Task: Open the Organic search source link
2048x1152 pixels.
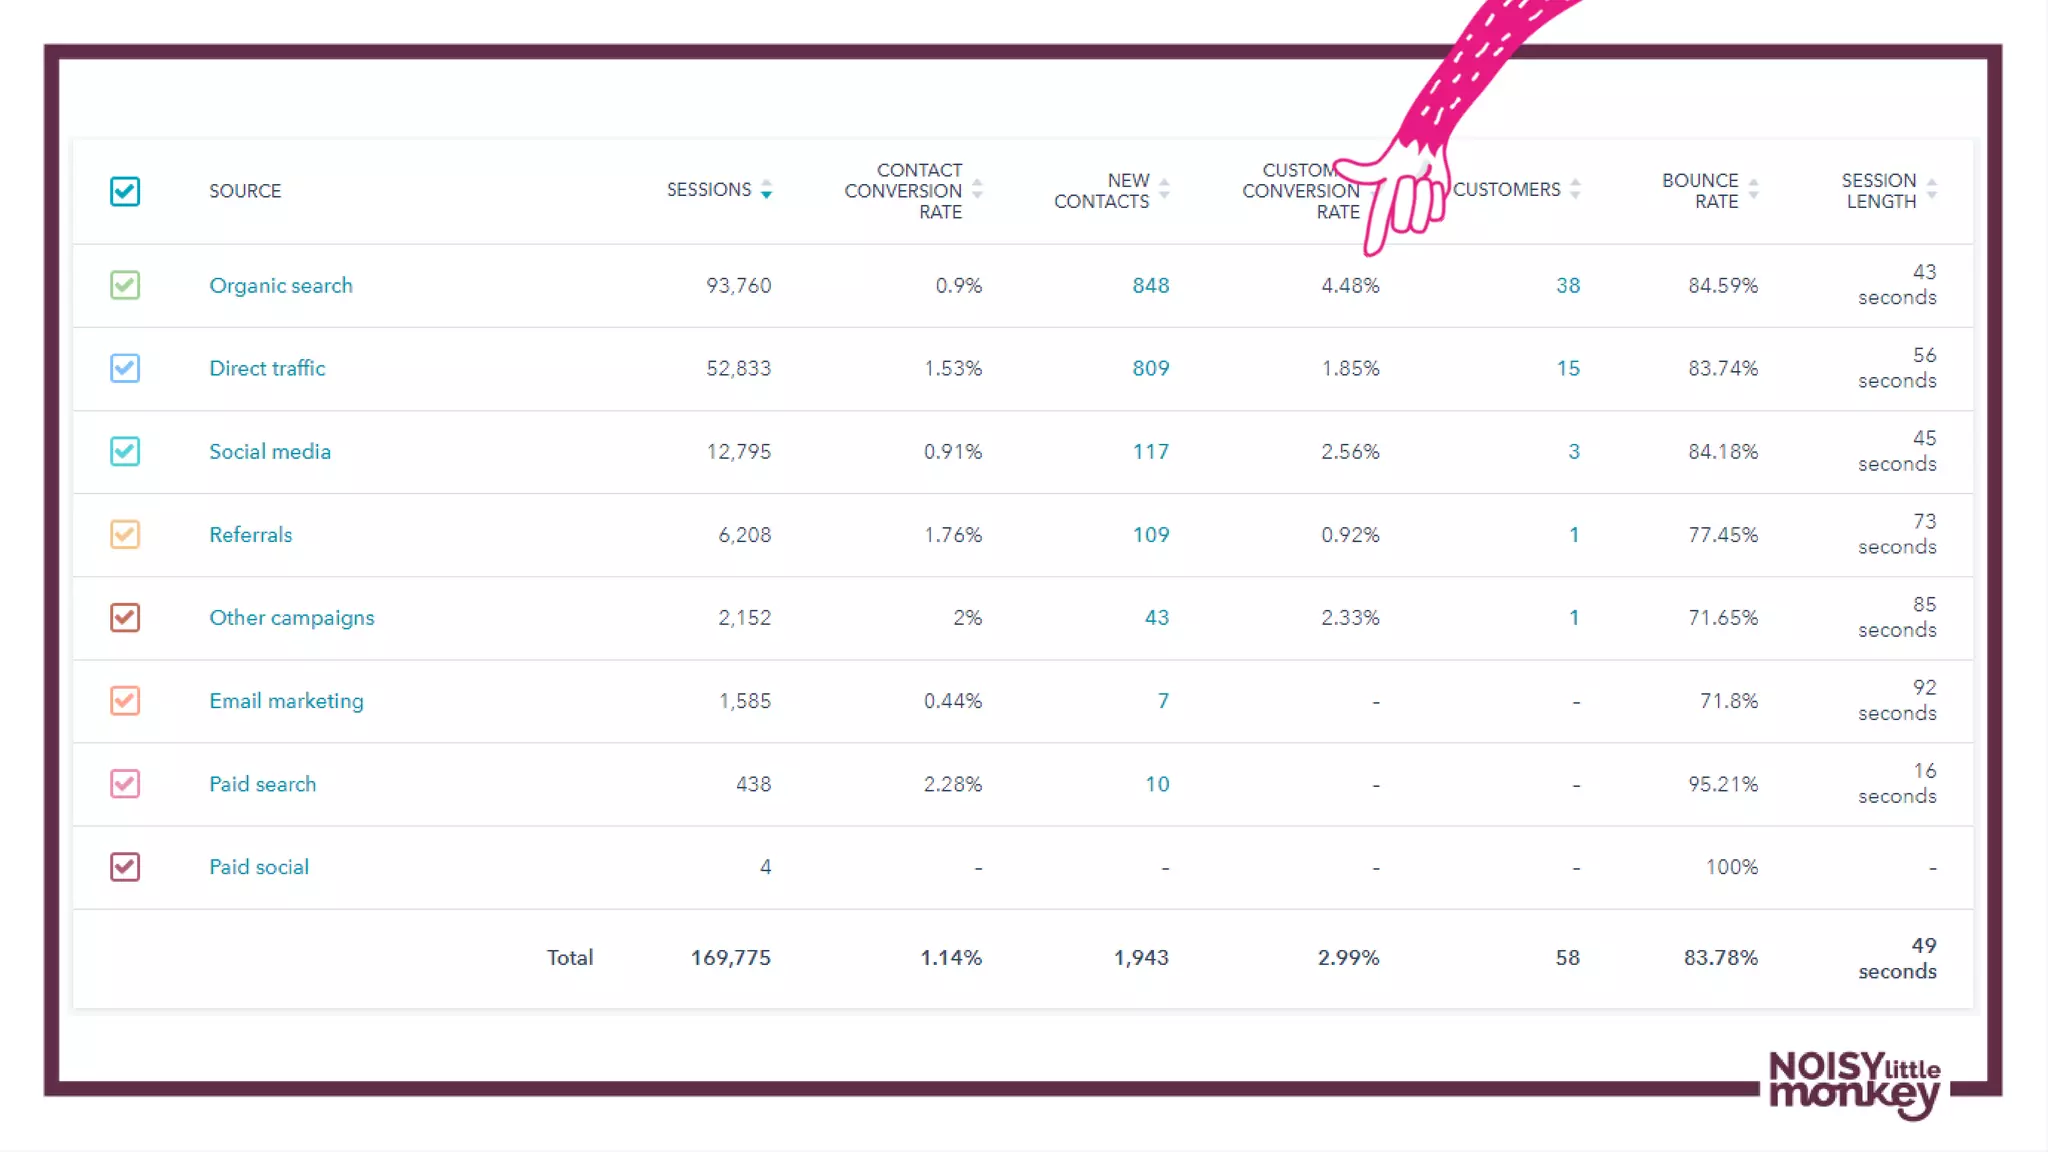Action: pos(280,285)
